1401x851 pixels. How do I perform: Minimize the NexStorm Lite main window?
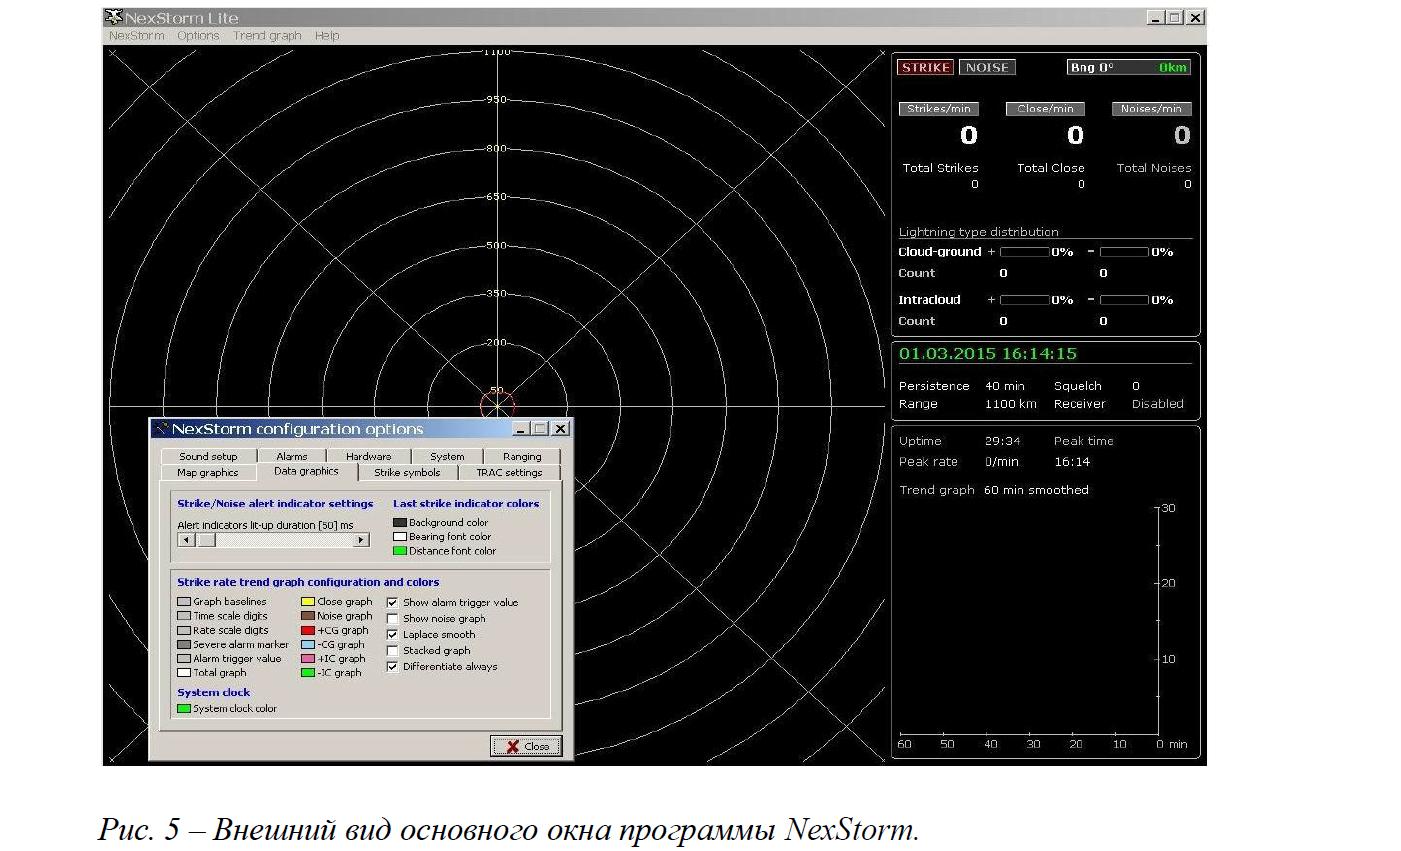click(1155, 17)
